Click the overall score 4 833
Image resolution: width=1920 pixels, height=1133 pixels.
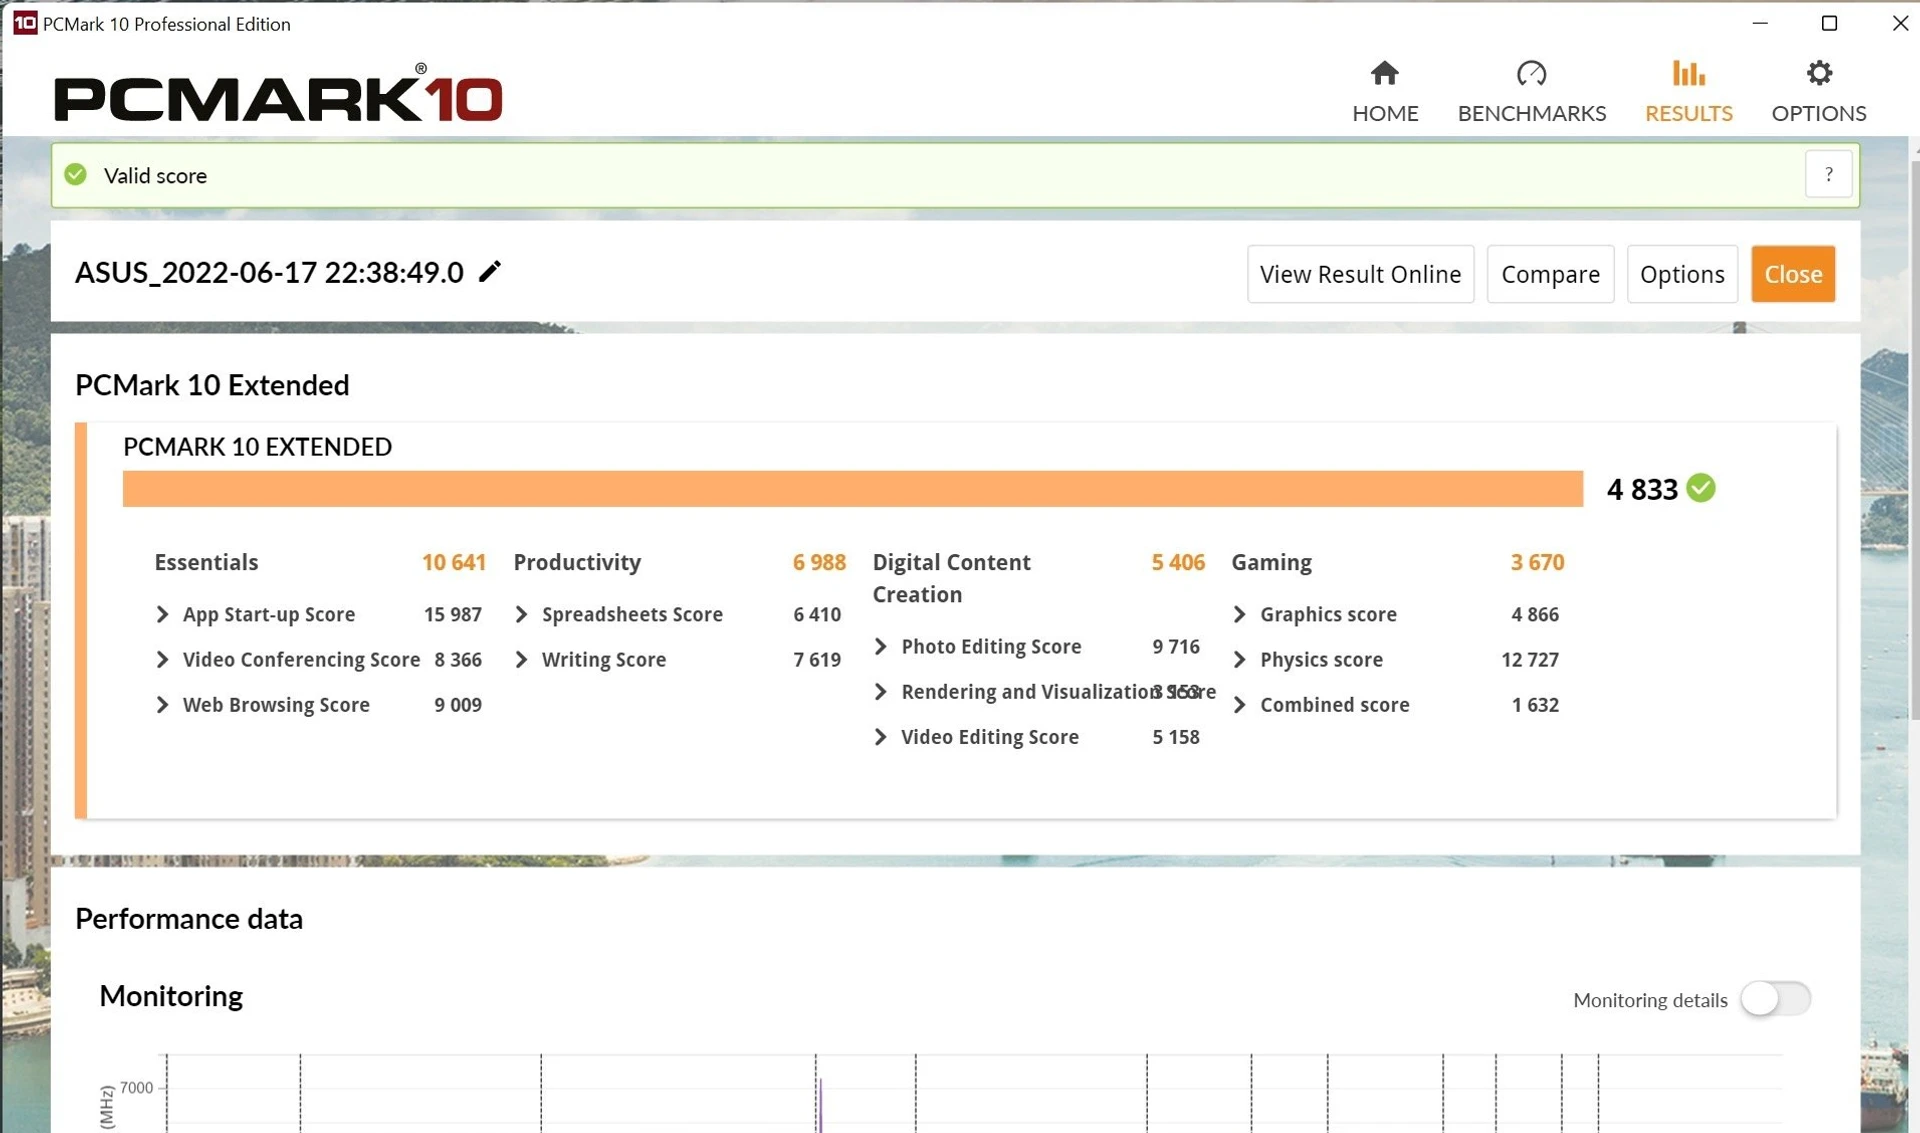1642,489
